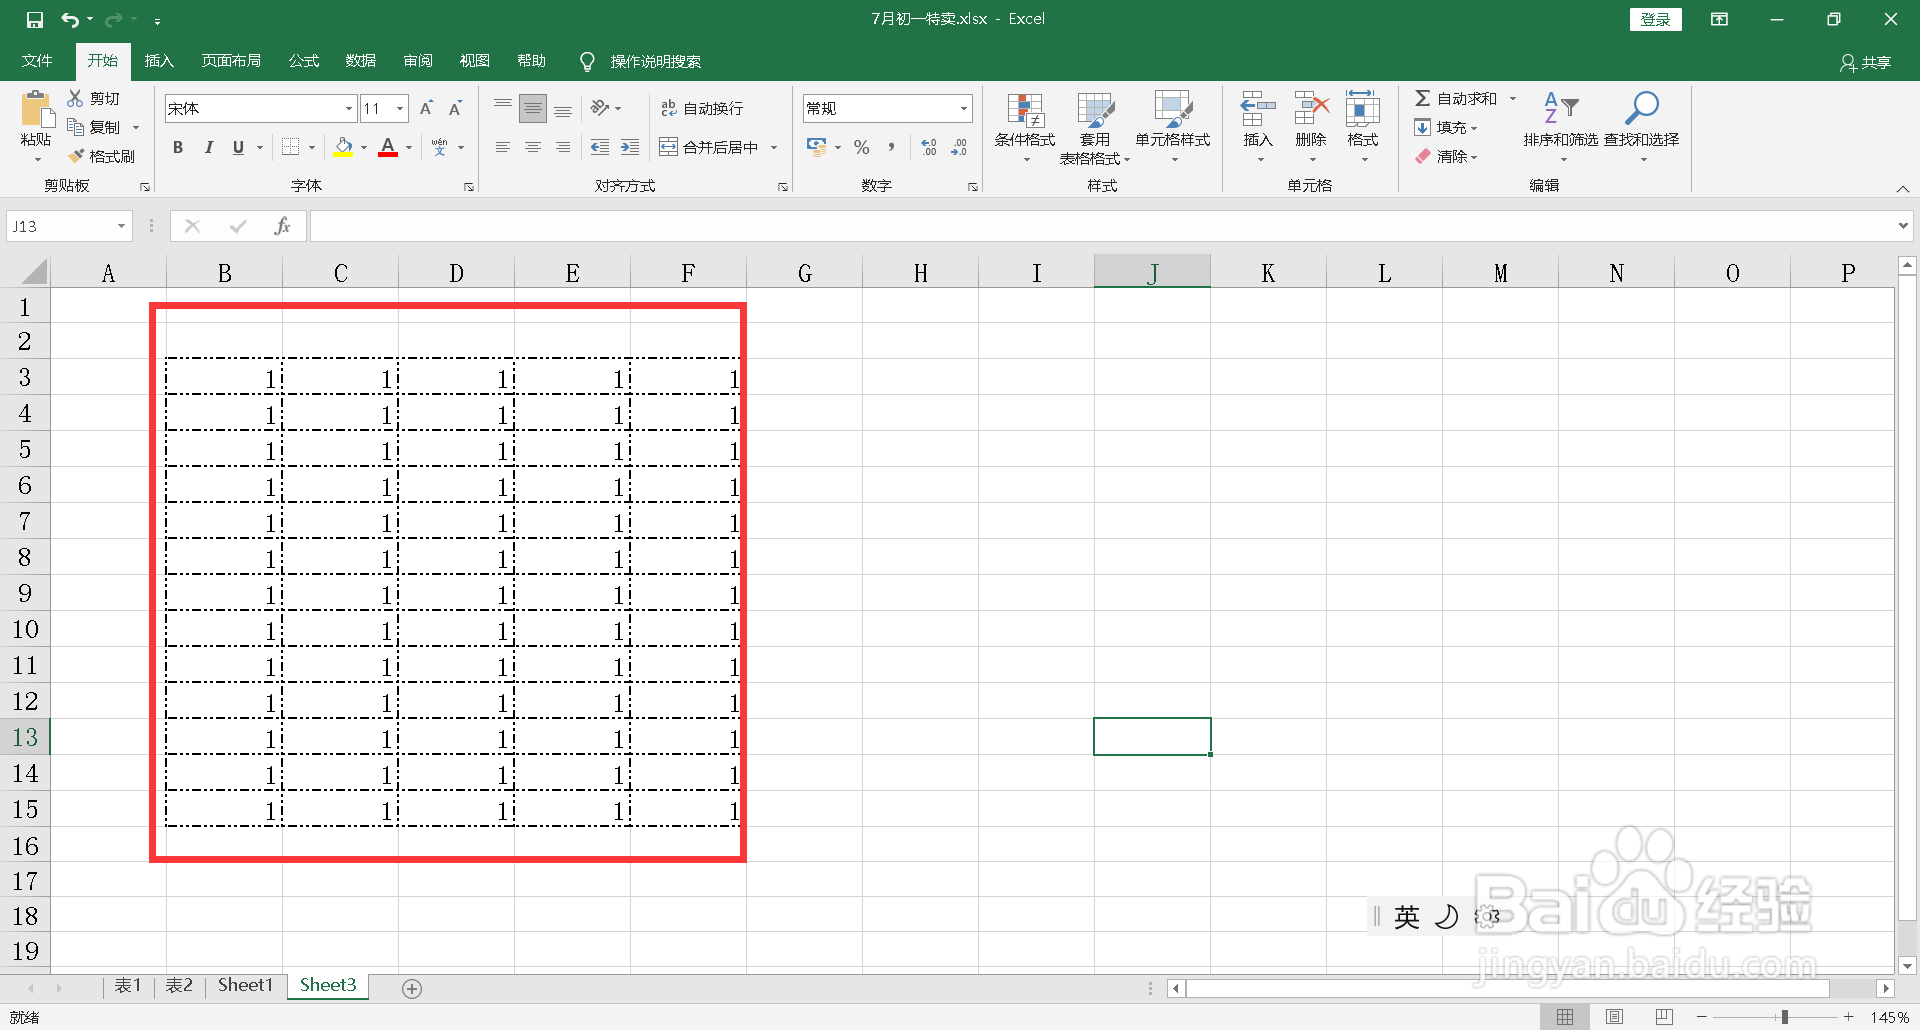This screenshot has height=1030, width=1920.
Task: Open Cell Styles (单元格样式)
Action: pyautogui.click(x=1173, y=125)
